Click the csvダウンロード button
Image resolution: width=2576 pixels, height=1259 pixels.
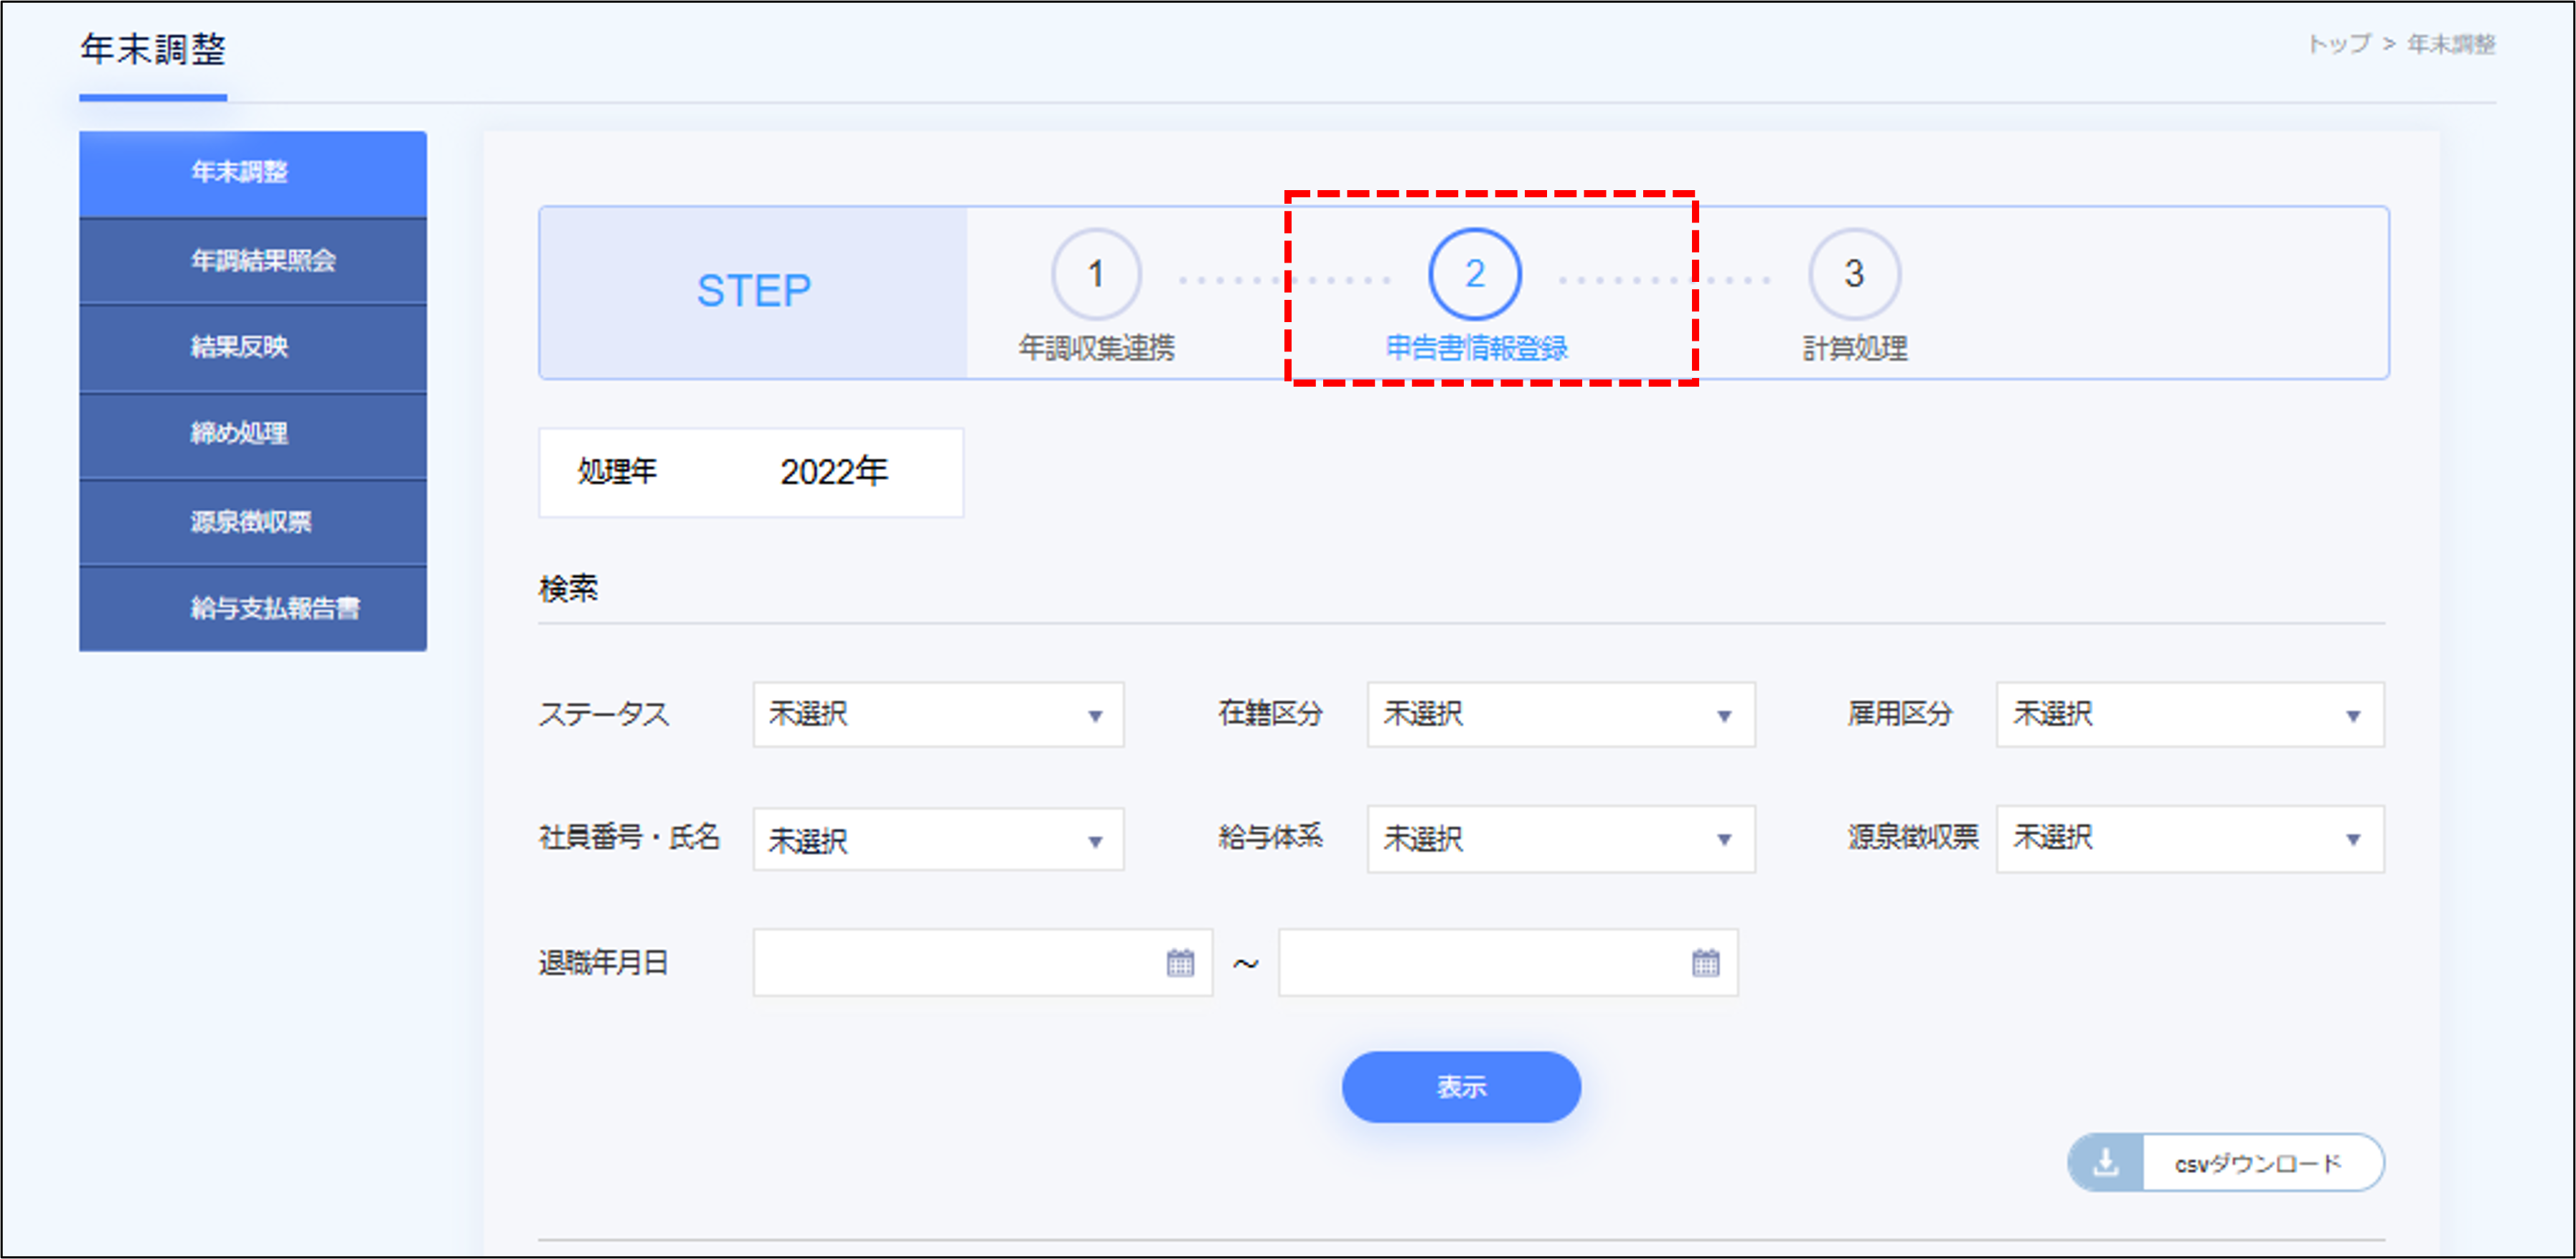(x=2258, y=1163)
